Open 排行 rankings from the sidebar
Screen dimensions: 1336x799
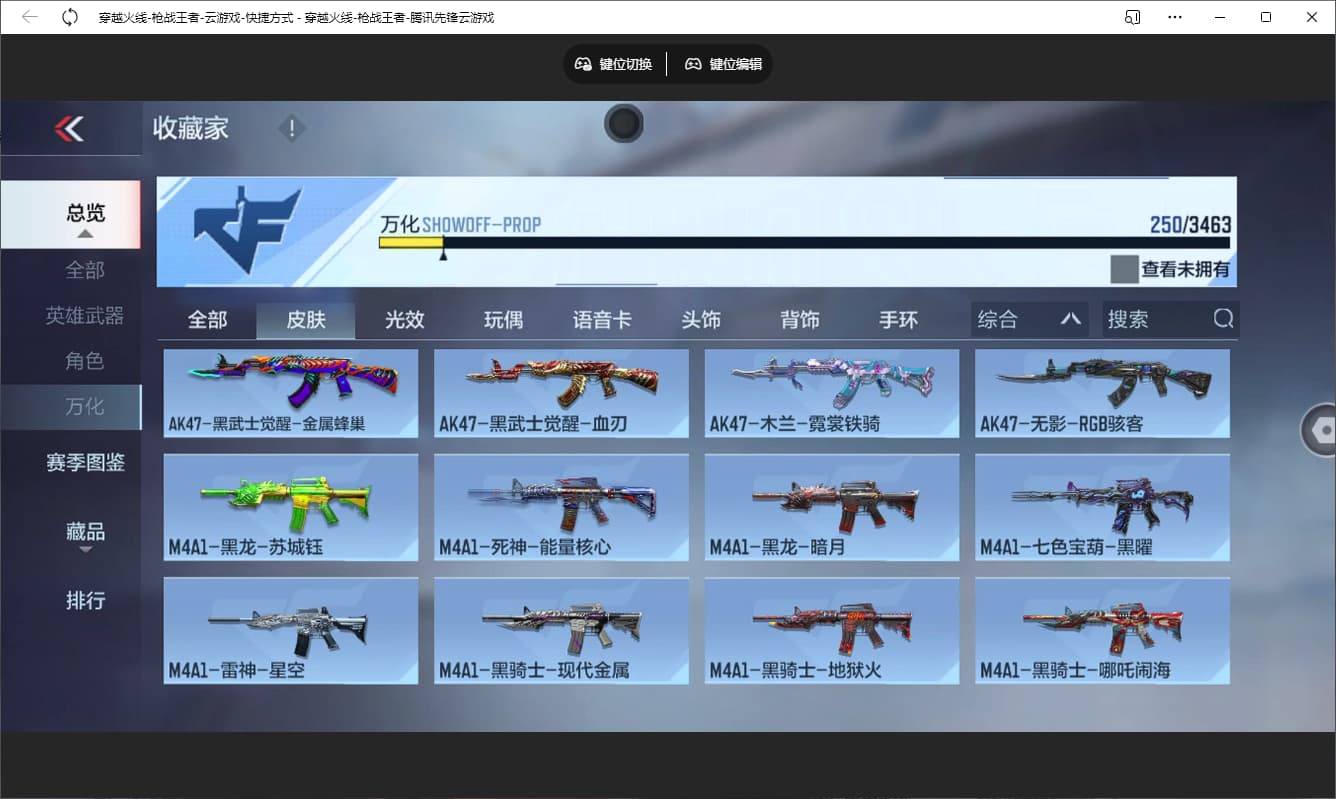click(x=86, y=599)
